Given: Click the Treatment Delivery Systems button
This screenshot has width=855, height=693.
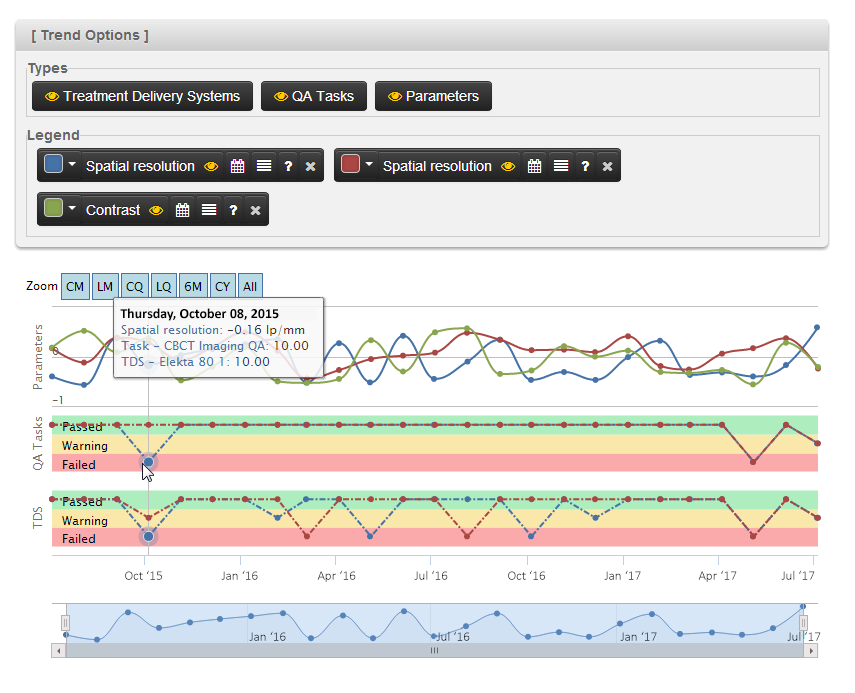Looking at the screenshot, I should click(142, 96).
